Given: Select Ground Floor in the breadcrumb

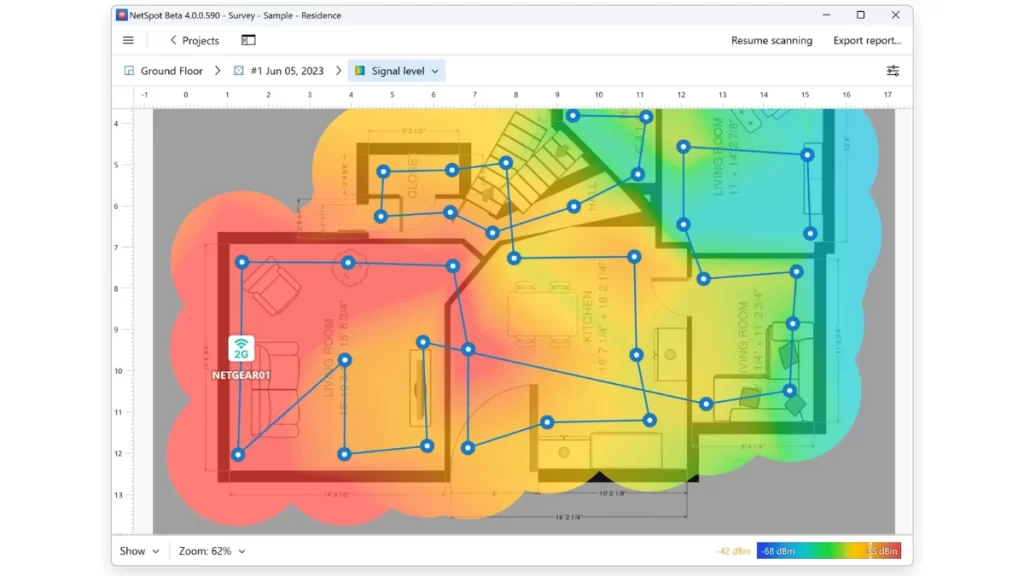Looking at the screenshot, I should click(x=170, y=70).
